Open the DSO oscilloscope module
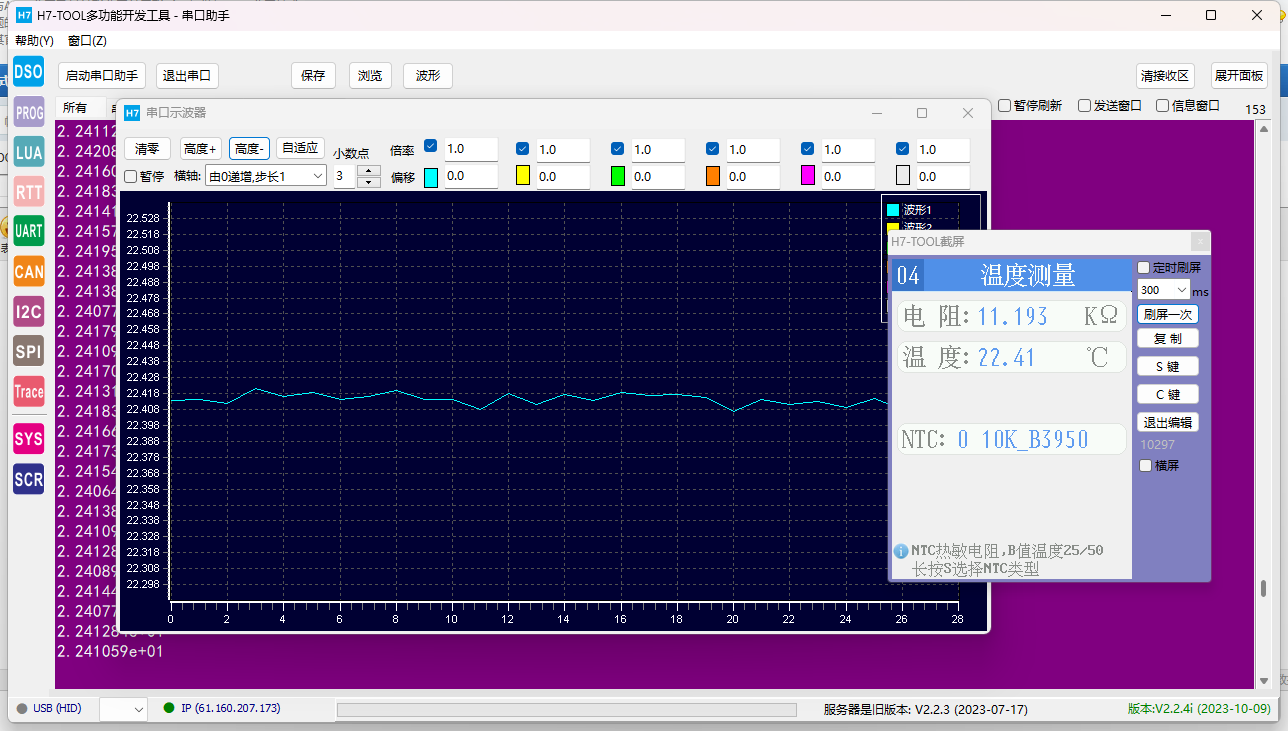 pyautogui.click(x=29, y=72)
